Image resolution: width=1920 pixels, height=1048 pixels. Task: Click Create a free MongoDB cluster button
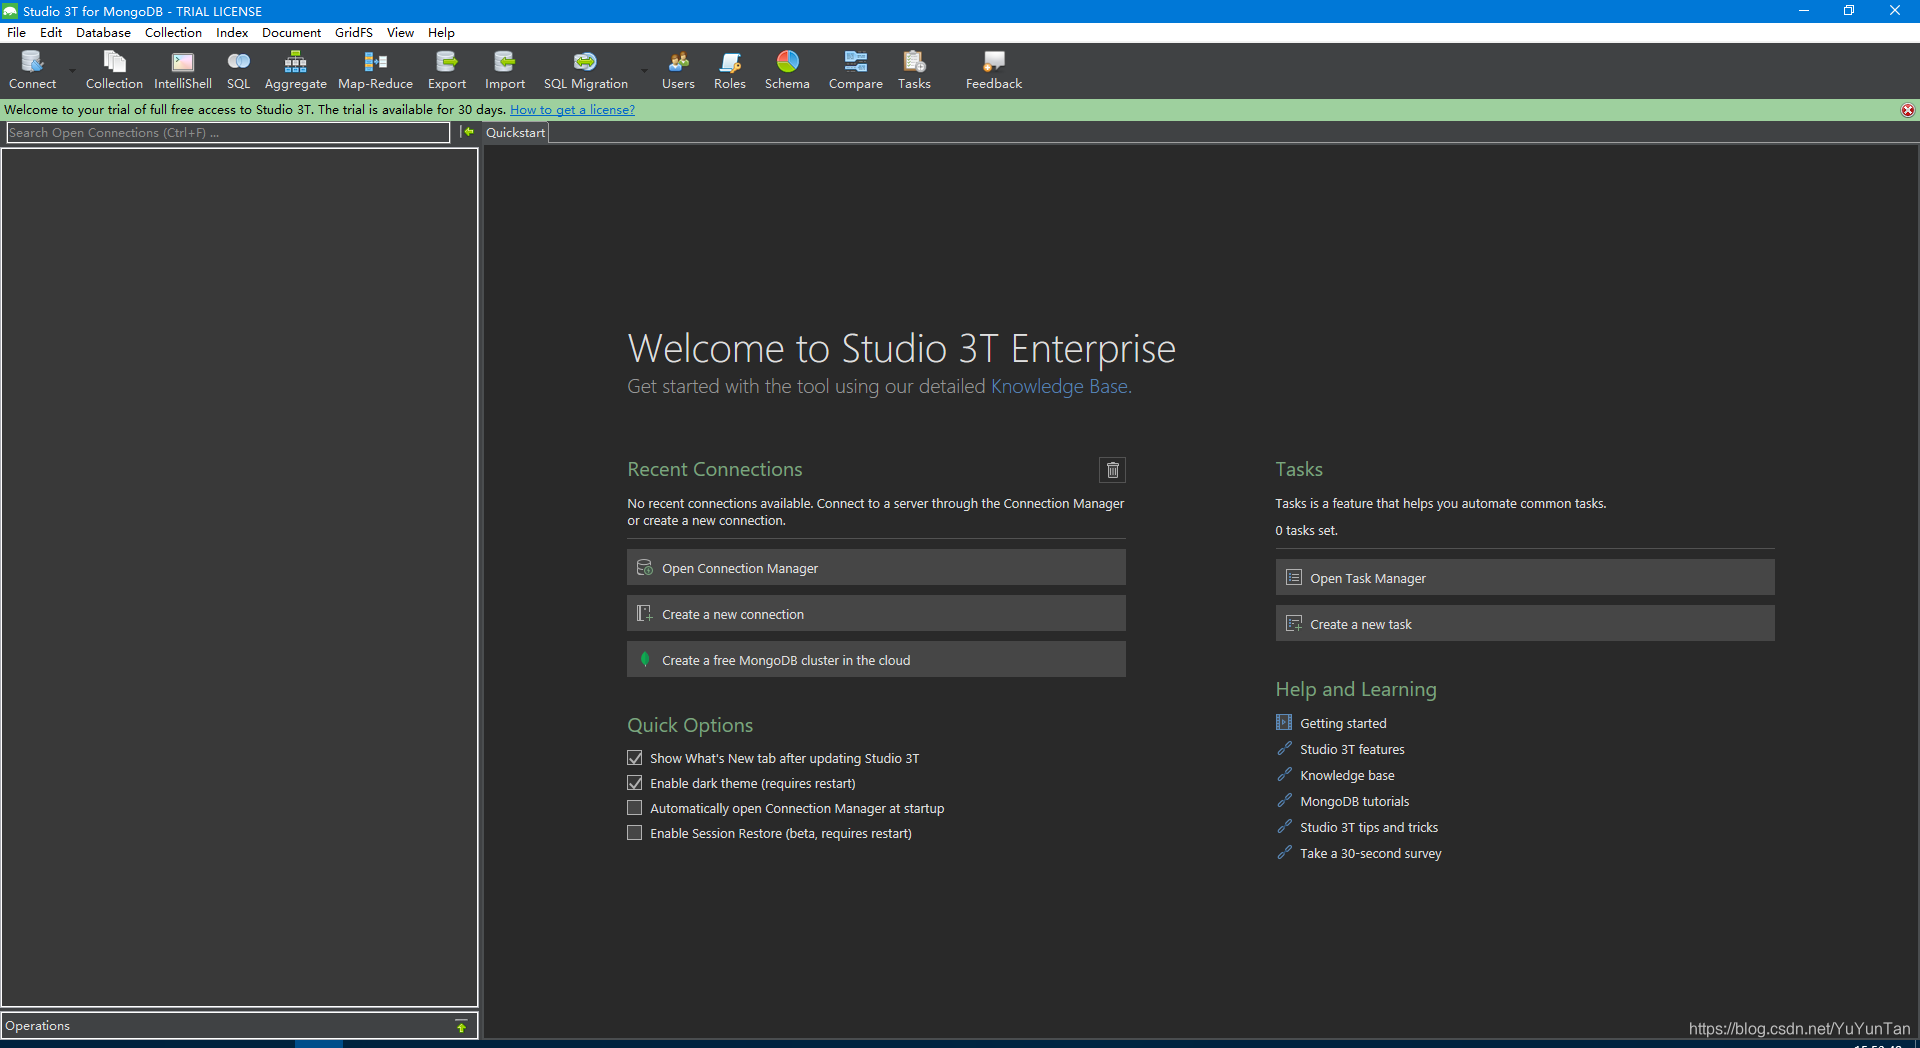click(x=876, y=659)
